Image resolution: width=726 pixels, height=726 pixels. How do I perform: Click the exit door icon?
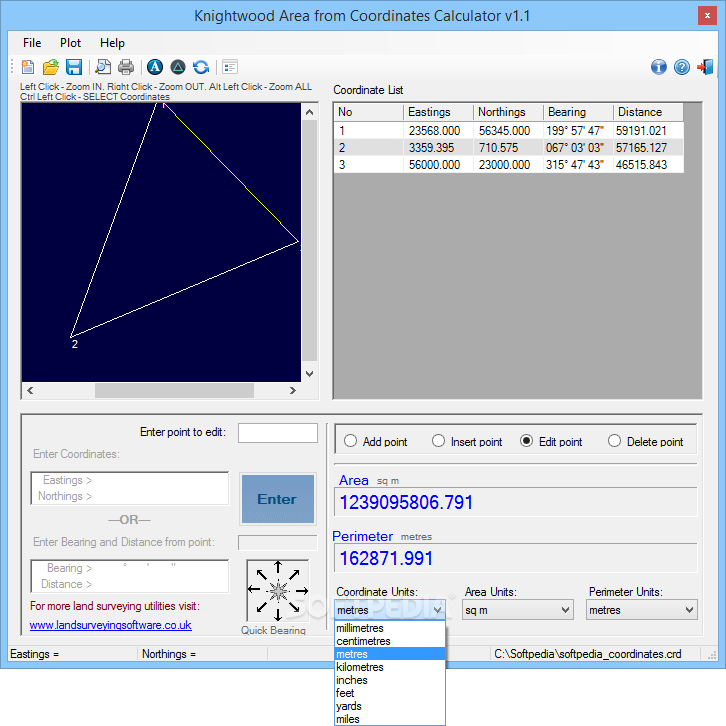tap(705, 67)
